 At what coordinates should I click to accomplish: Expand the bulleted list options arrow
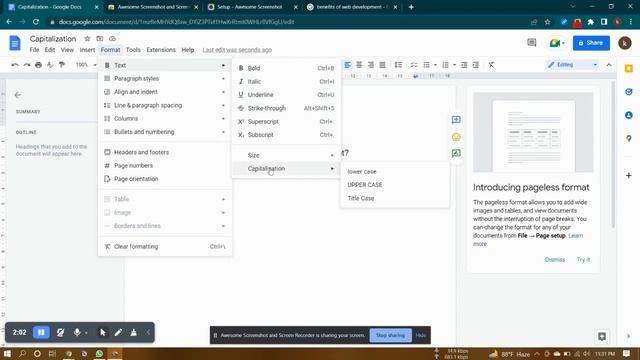pos(435,65)
